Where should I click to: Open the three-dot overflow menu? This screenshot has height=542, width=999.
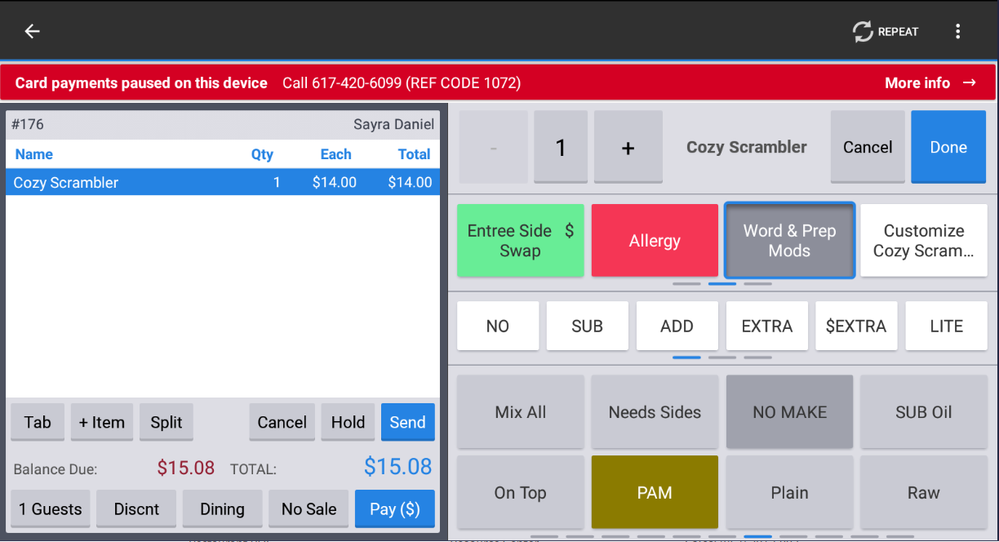click(957, 32)
